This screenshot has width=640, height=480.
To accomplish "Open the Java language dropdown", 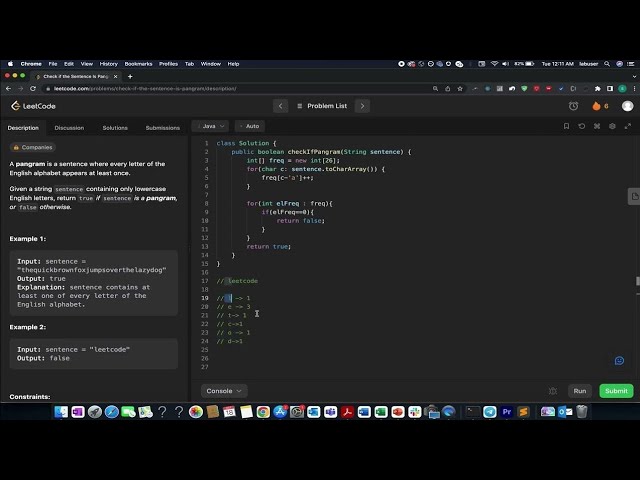I will [x=211, y=126].
